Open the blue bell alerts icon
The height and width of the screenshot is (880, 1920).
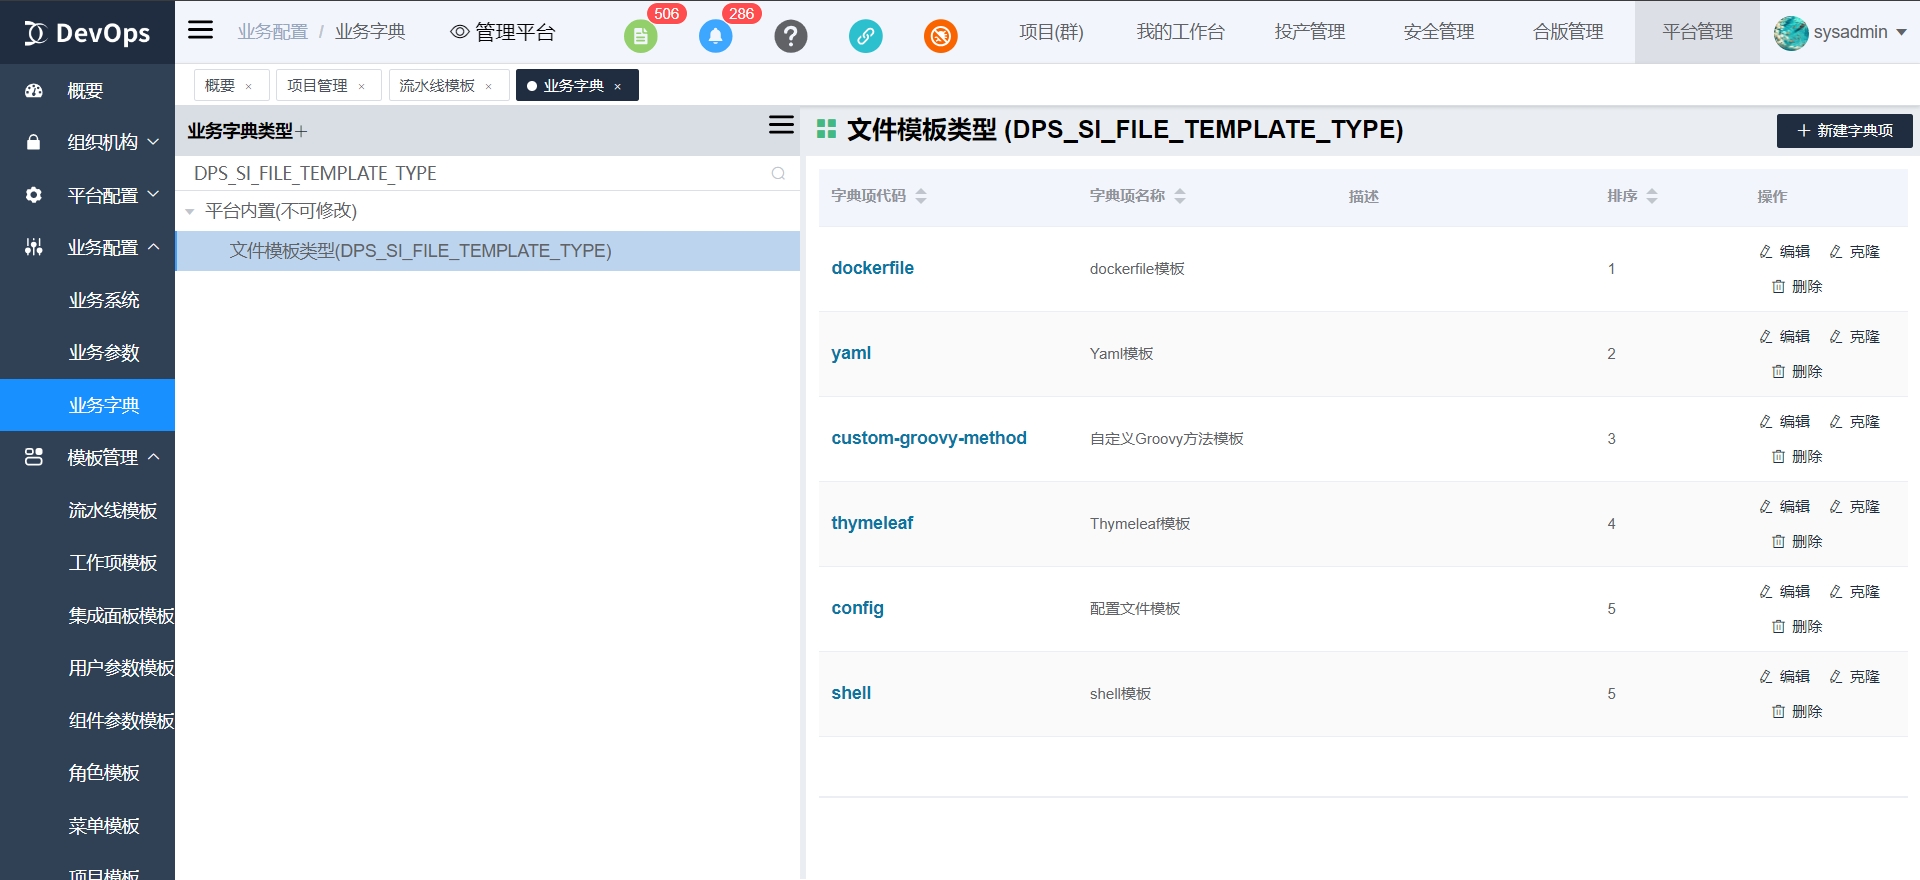click(x=715, y=37)
